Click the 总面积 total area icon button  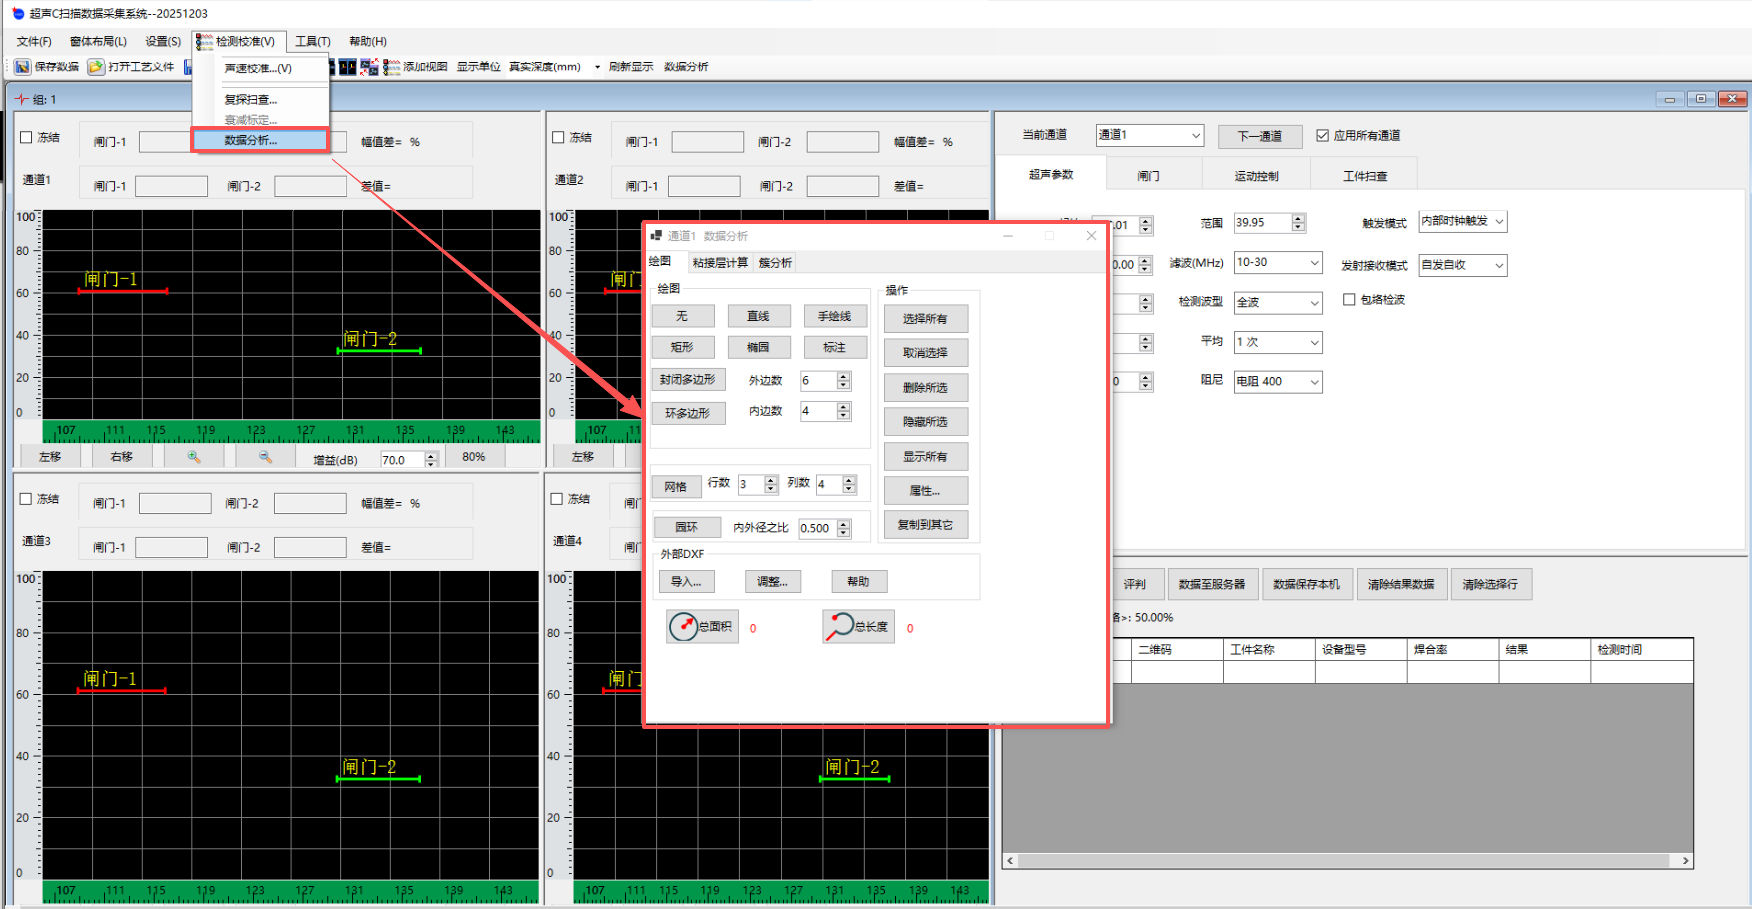(x=702, y=627)
